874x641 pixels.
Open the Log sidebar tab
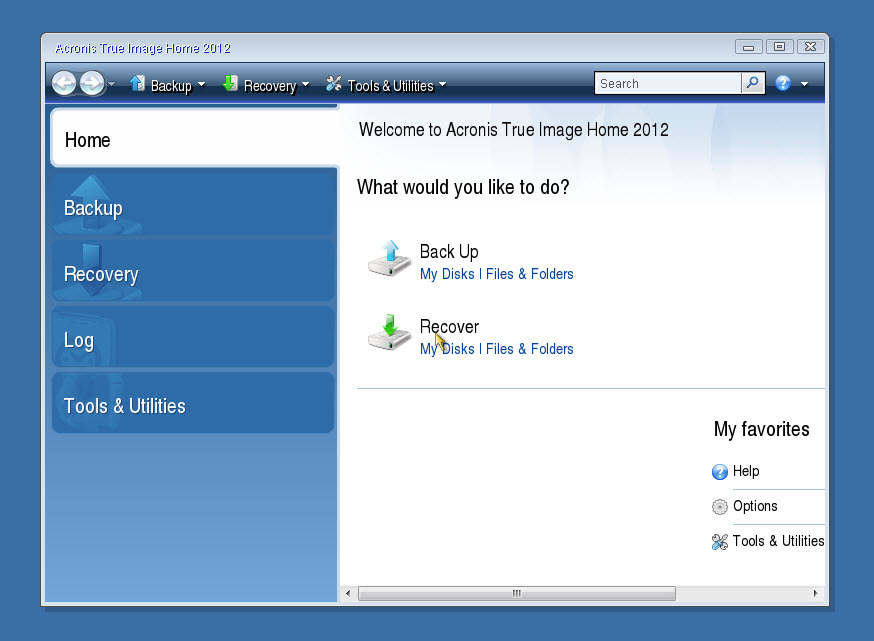193,337
